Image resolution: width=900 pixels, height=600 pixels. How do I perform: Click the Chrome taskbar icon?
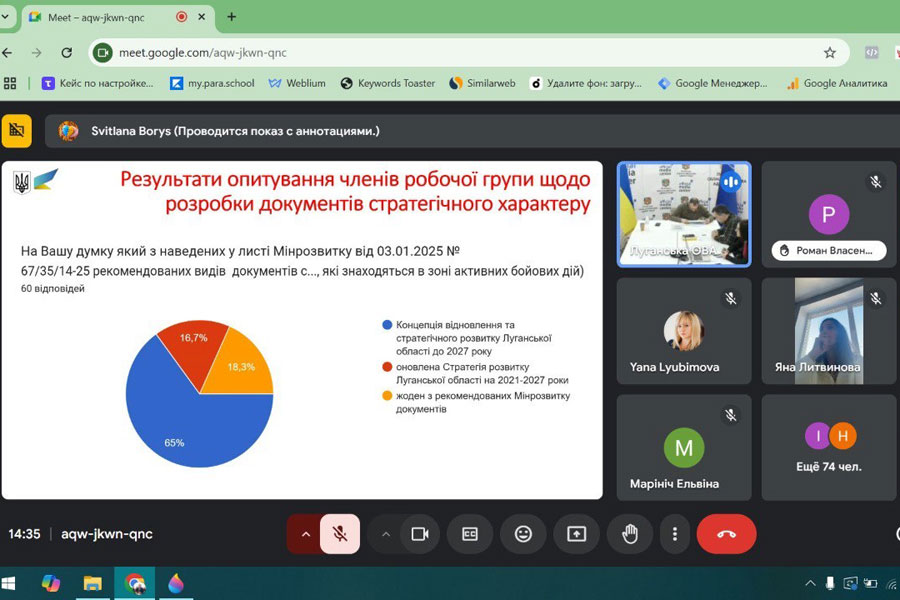134,584
